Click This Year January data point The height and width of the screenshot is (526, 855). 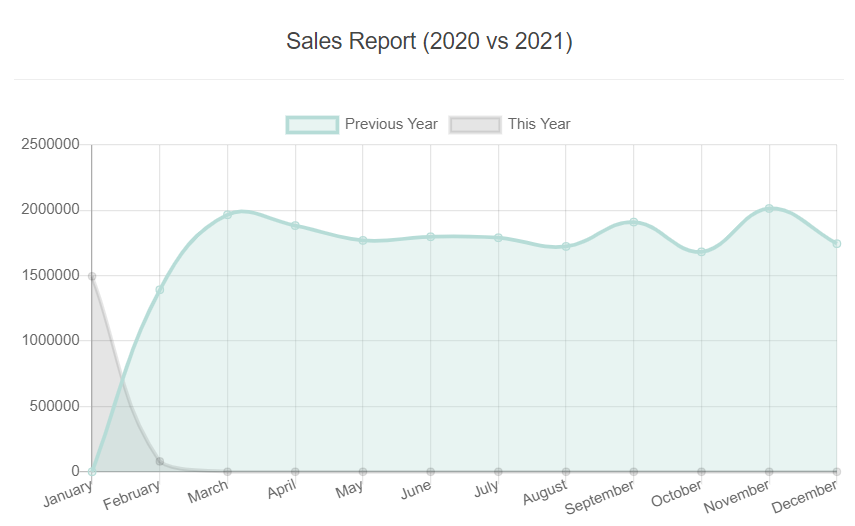click(x=92, y=276)
